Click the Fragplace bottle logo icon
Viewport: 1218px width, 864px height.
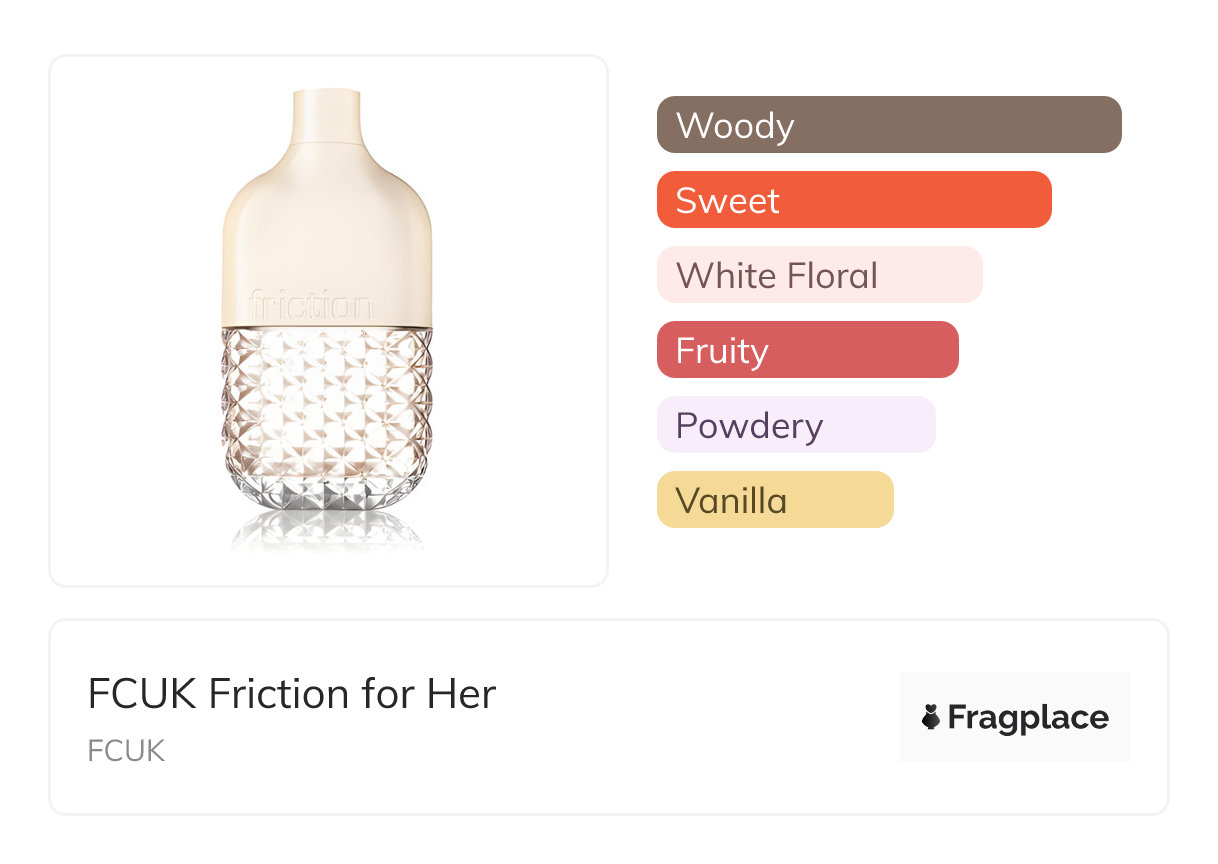click(931, 717)
